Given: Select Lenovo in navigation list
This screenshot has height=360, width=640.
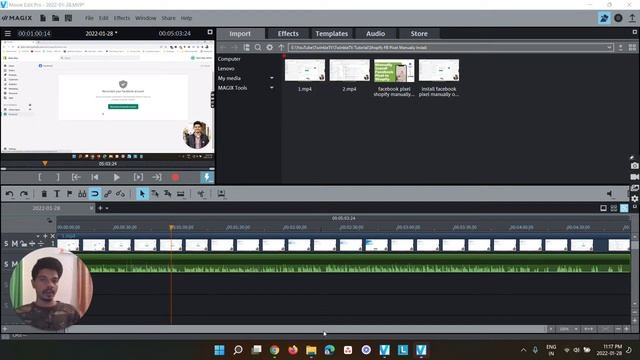Looking at the screenshot, I should [226, 69].
